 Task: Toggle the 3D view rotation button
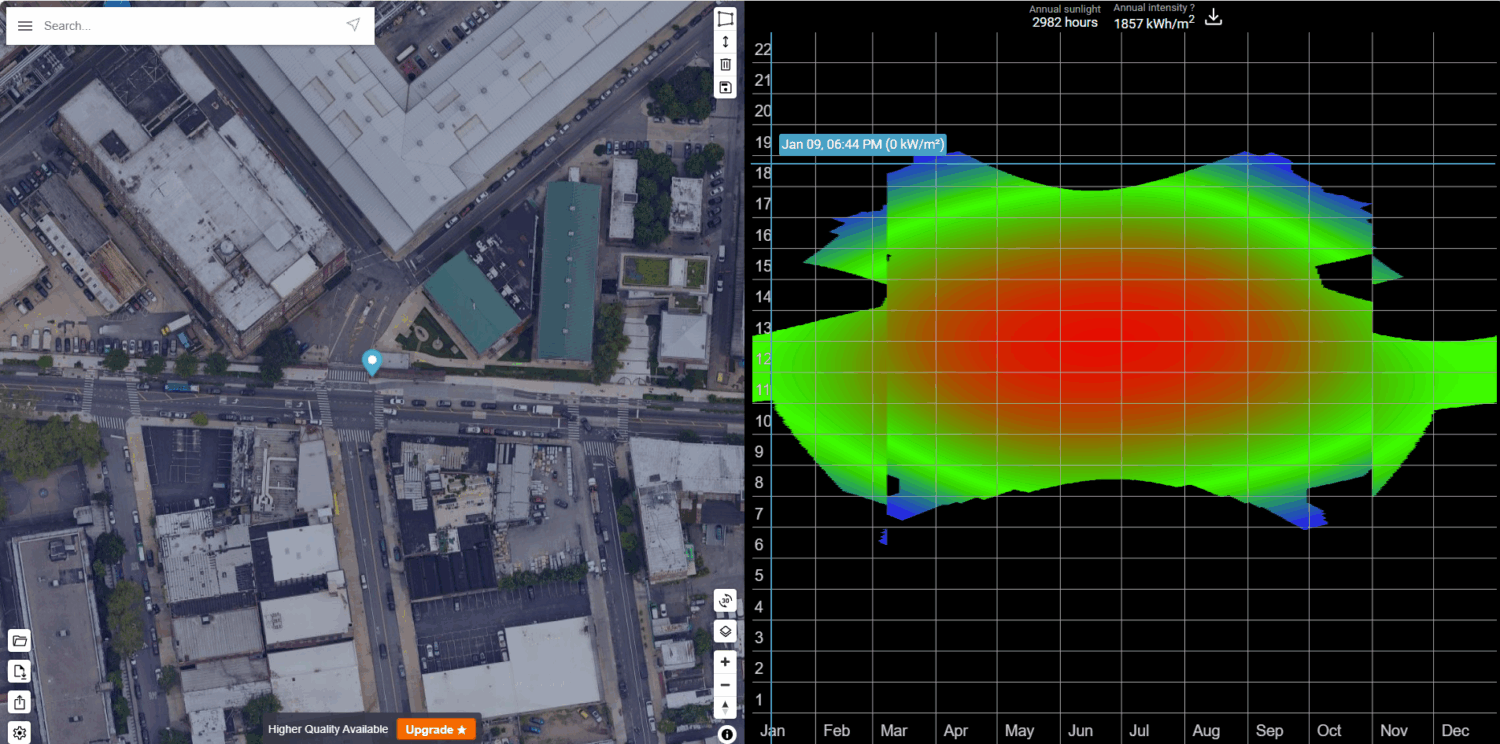click(x=726, y=601)
